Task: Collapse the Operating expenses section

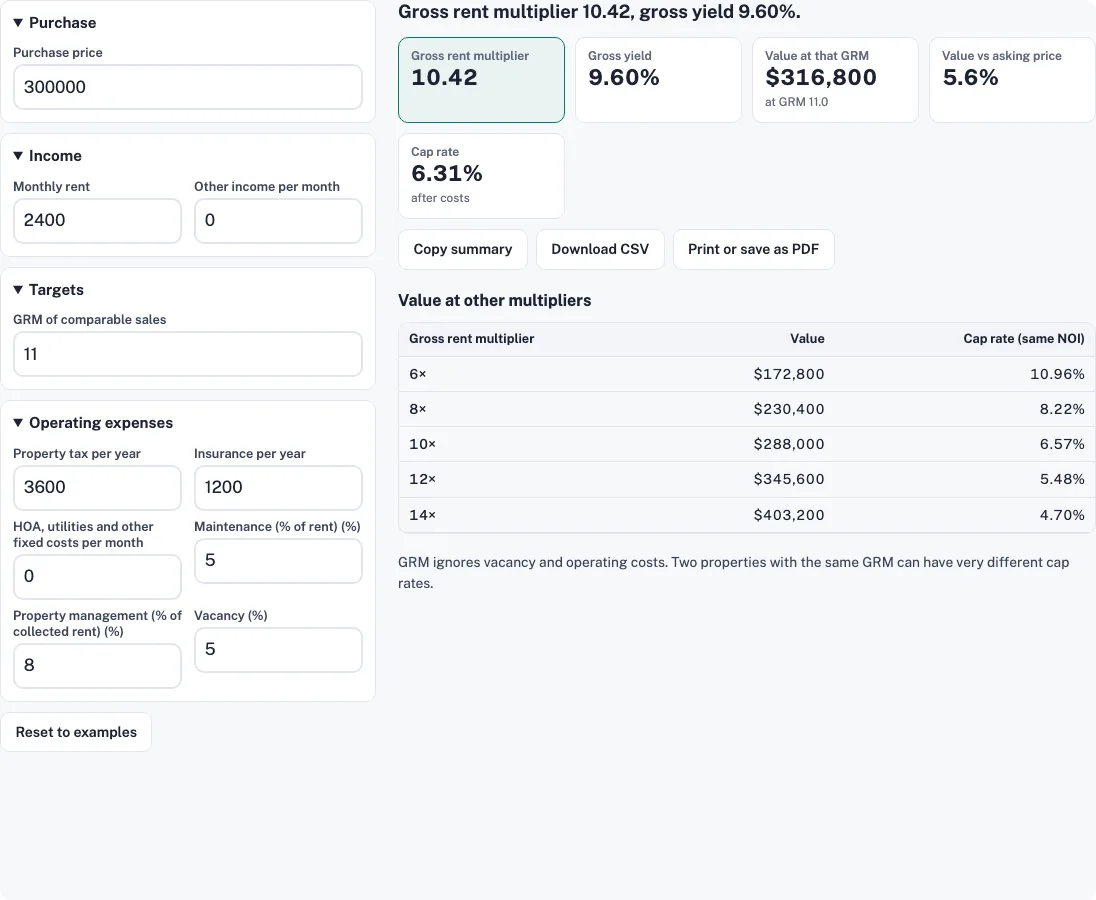Action: [x=93, y=423]
